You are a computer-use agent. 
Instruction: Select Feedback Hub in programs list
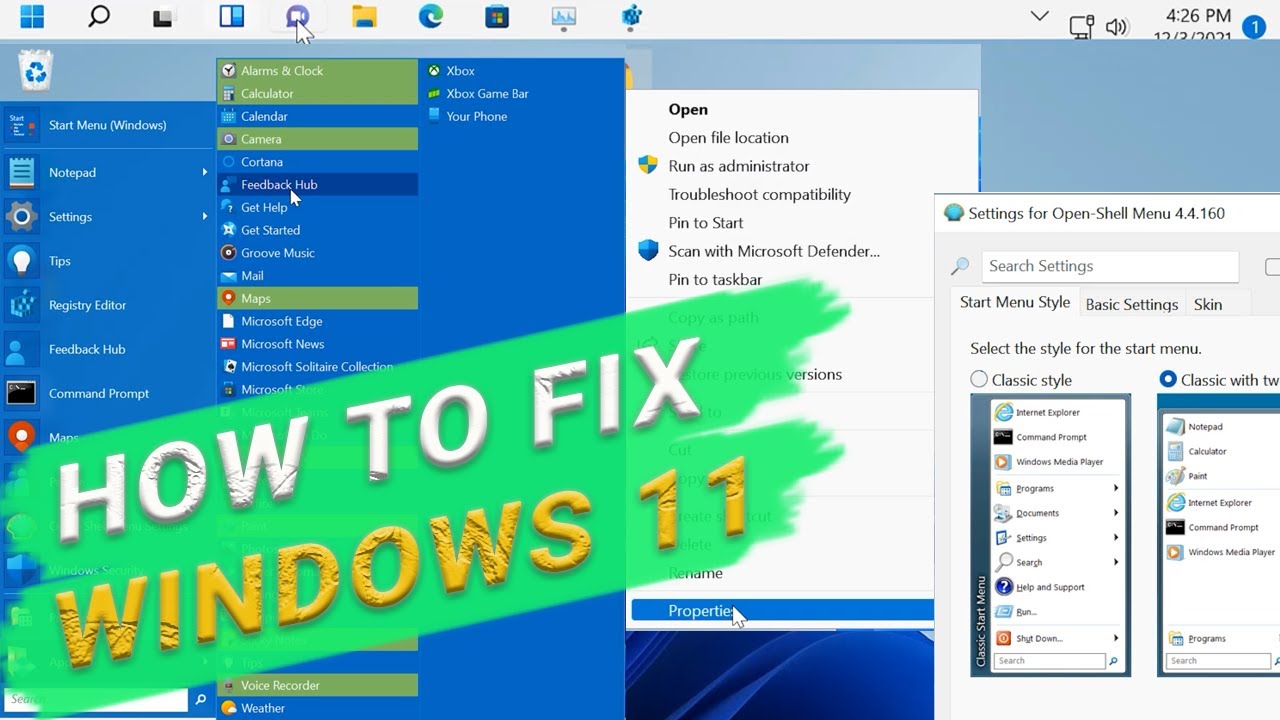point(318,184)
